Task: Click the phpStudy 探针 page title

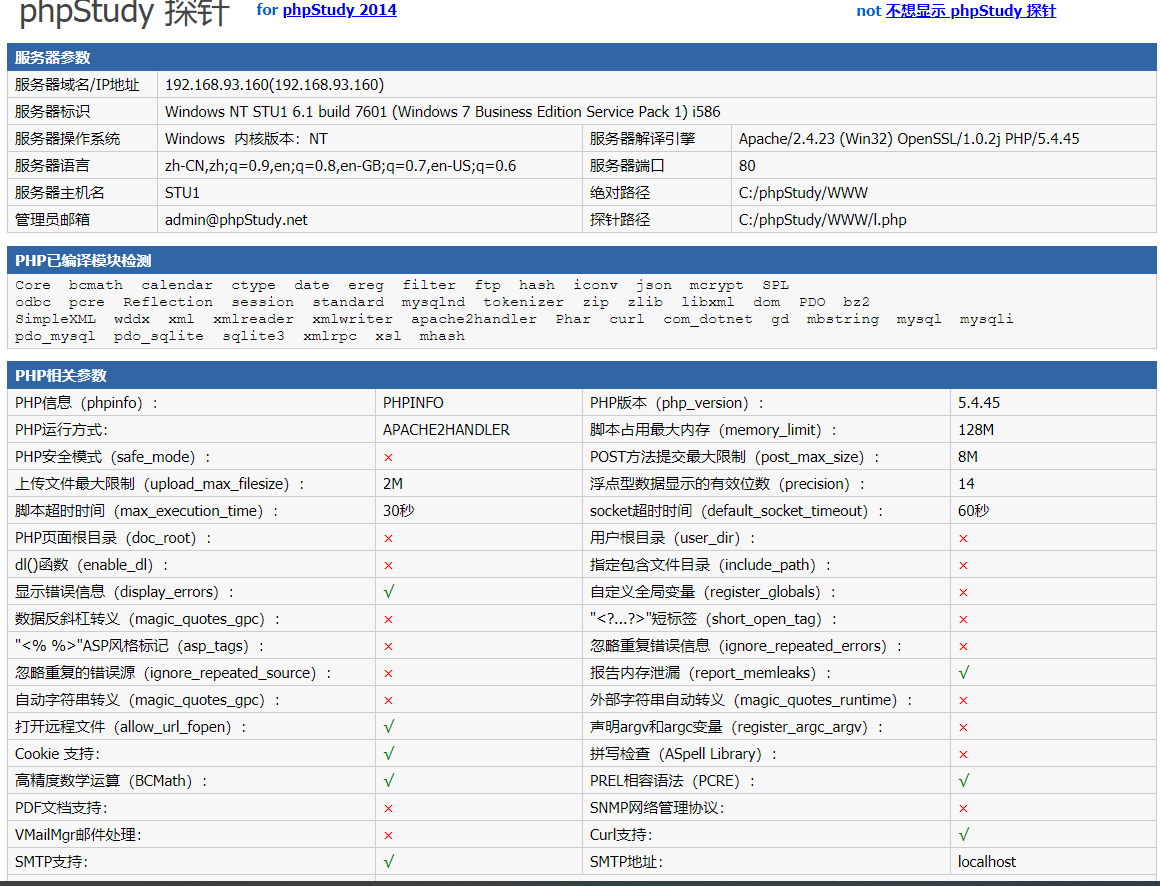Action: [x=124, y=13]
